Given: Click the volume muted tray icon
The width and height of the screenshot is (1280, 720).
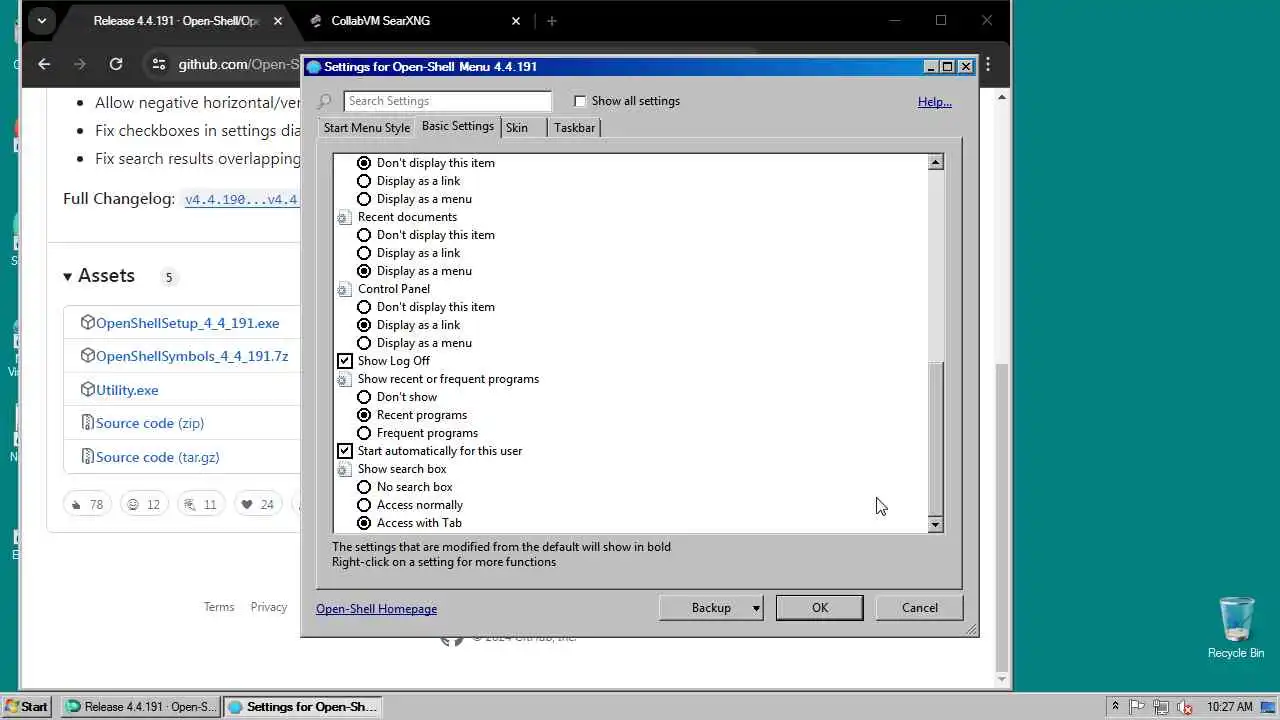Looking at the screenshot, I should click(1184, 707).
